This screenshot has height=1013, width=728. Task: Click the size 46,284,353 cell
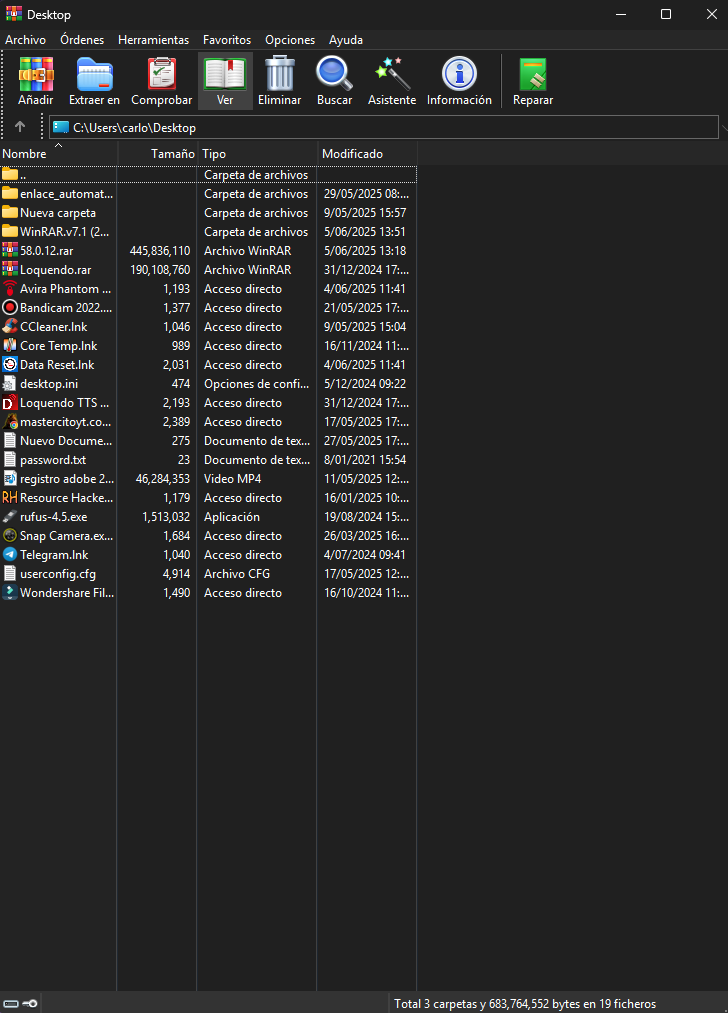(163, 479)
